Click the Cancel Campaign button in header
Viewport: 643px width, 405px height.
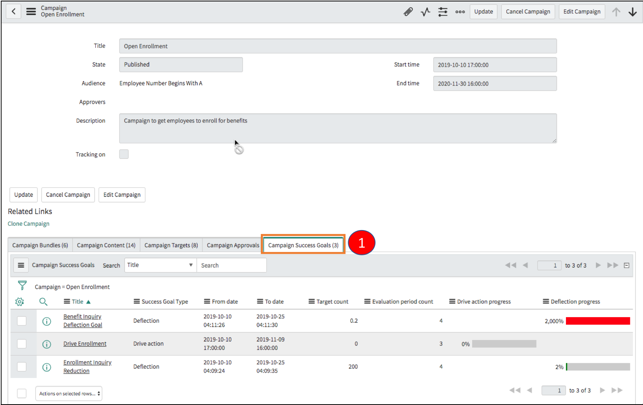528,11
